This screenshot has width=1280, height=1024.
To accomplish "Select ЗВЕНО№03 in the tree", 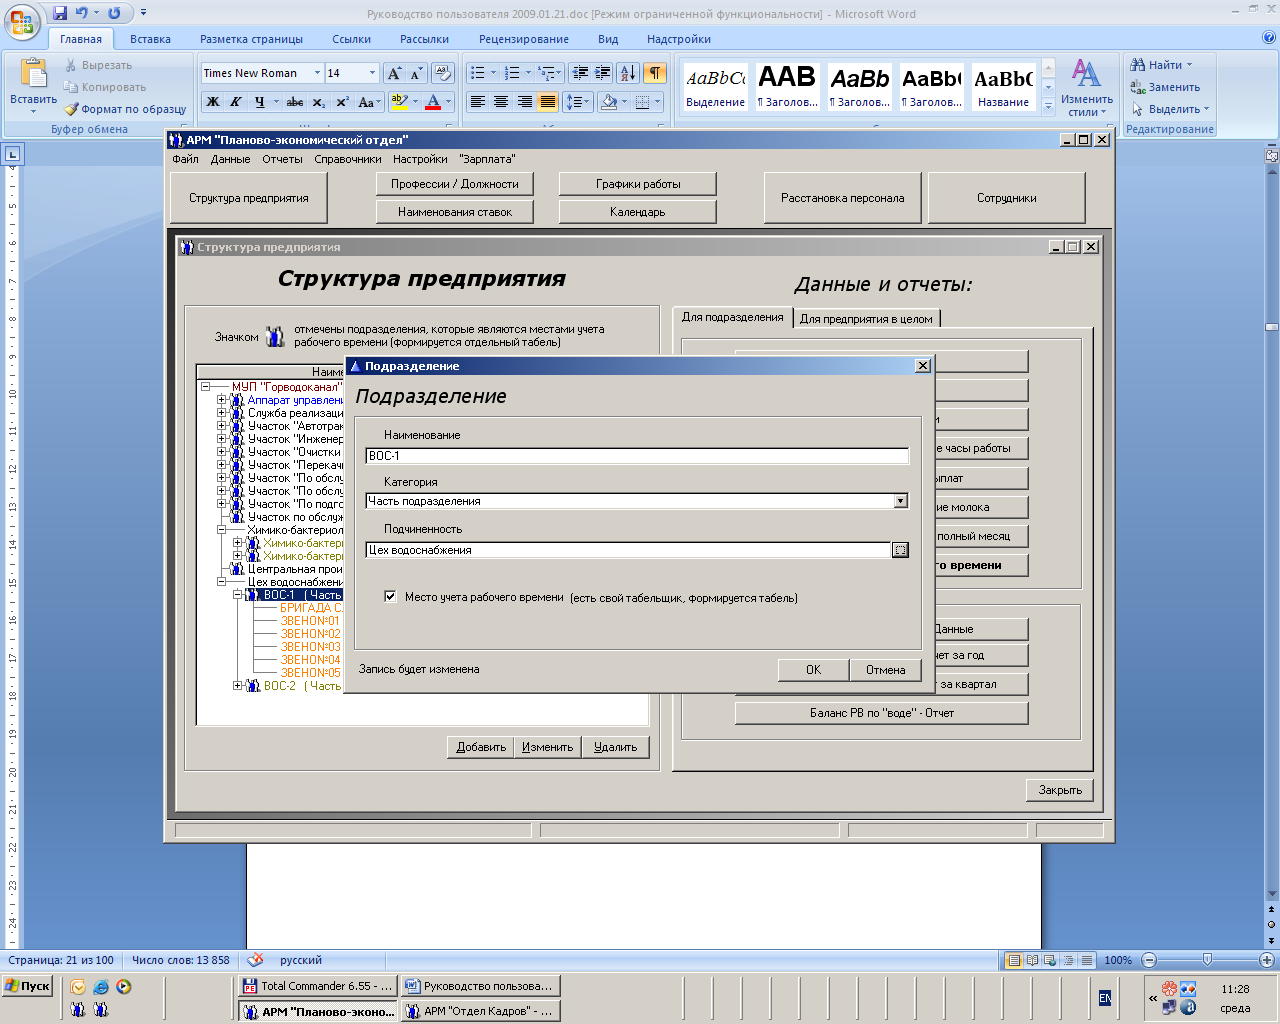I will [310, 647].
